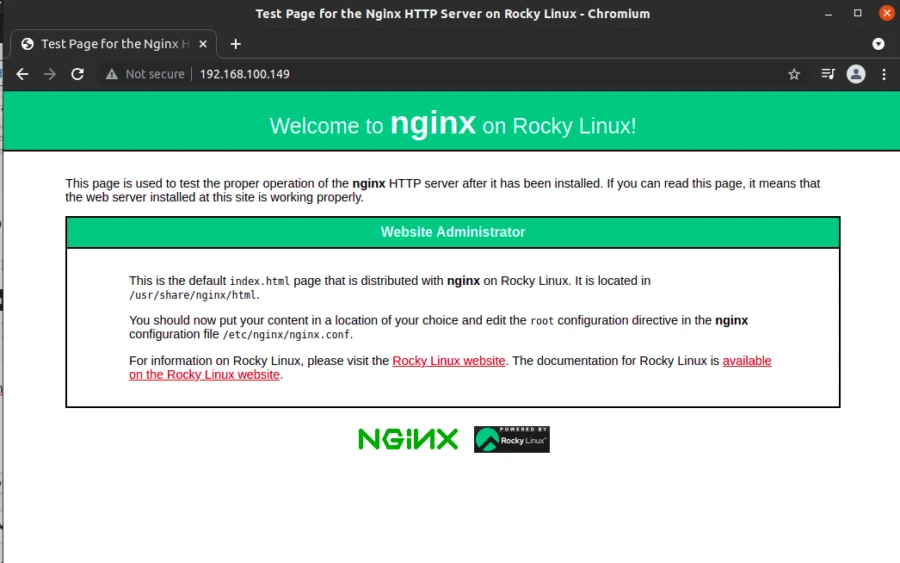Close the Chromium window

coord(887,13)
